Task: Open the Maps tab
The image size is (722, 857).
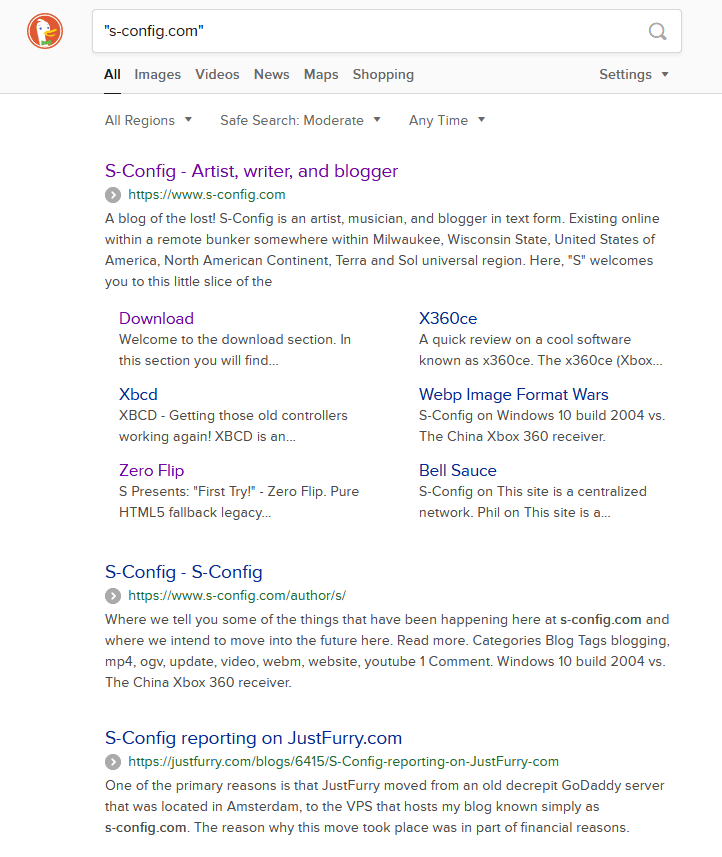Action: click(x=321, y=74)
